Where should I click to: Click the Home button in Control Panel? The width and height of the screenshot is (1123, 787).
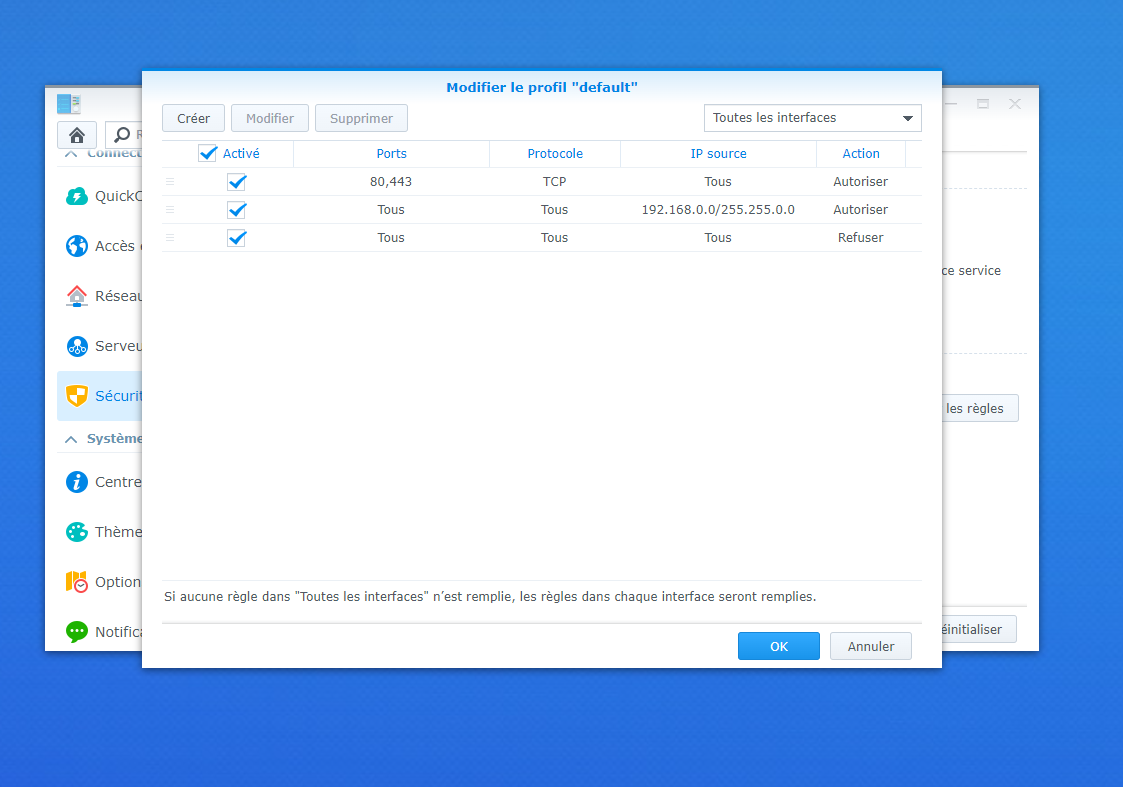pyautogui.click(x=77, y=134)
